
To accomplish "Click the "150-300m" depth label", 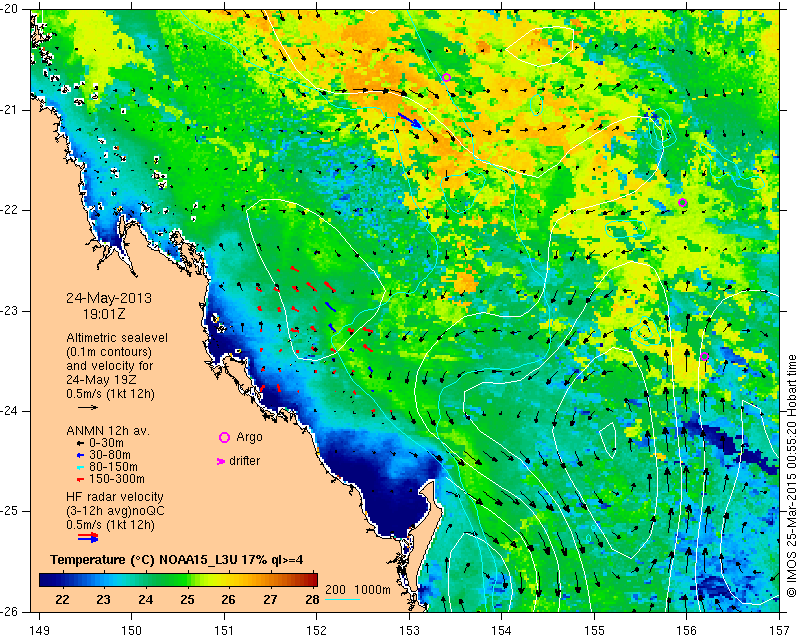I will point(117,479).
